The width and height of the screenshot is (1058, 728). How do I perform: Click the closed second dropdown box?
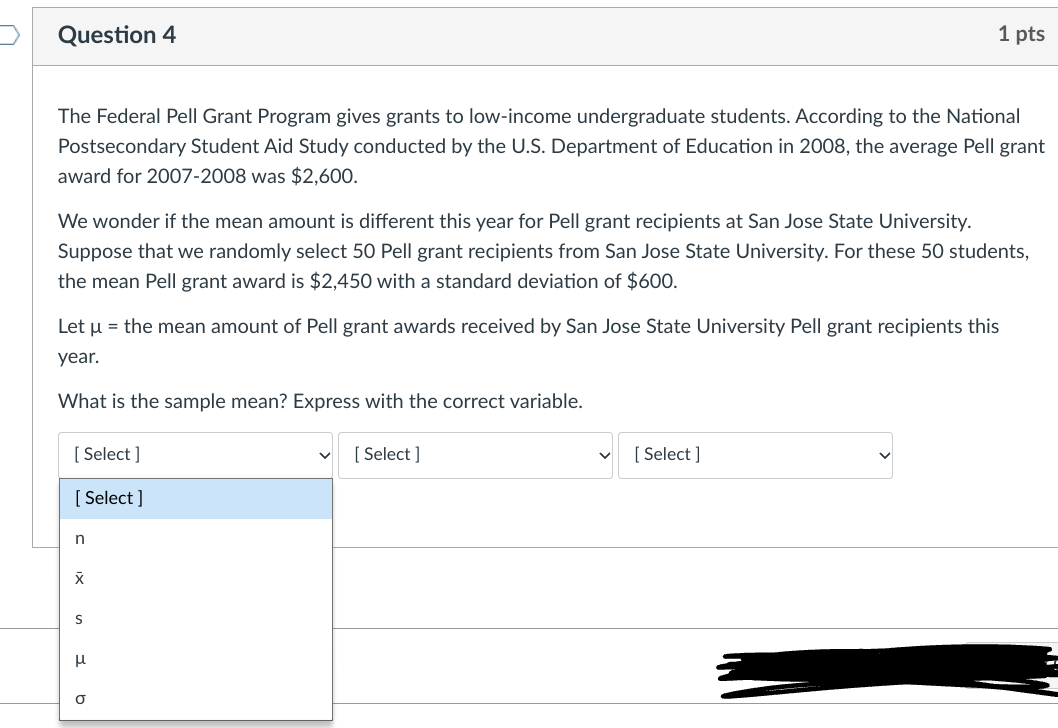tap(475, 455)
